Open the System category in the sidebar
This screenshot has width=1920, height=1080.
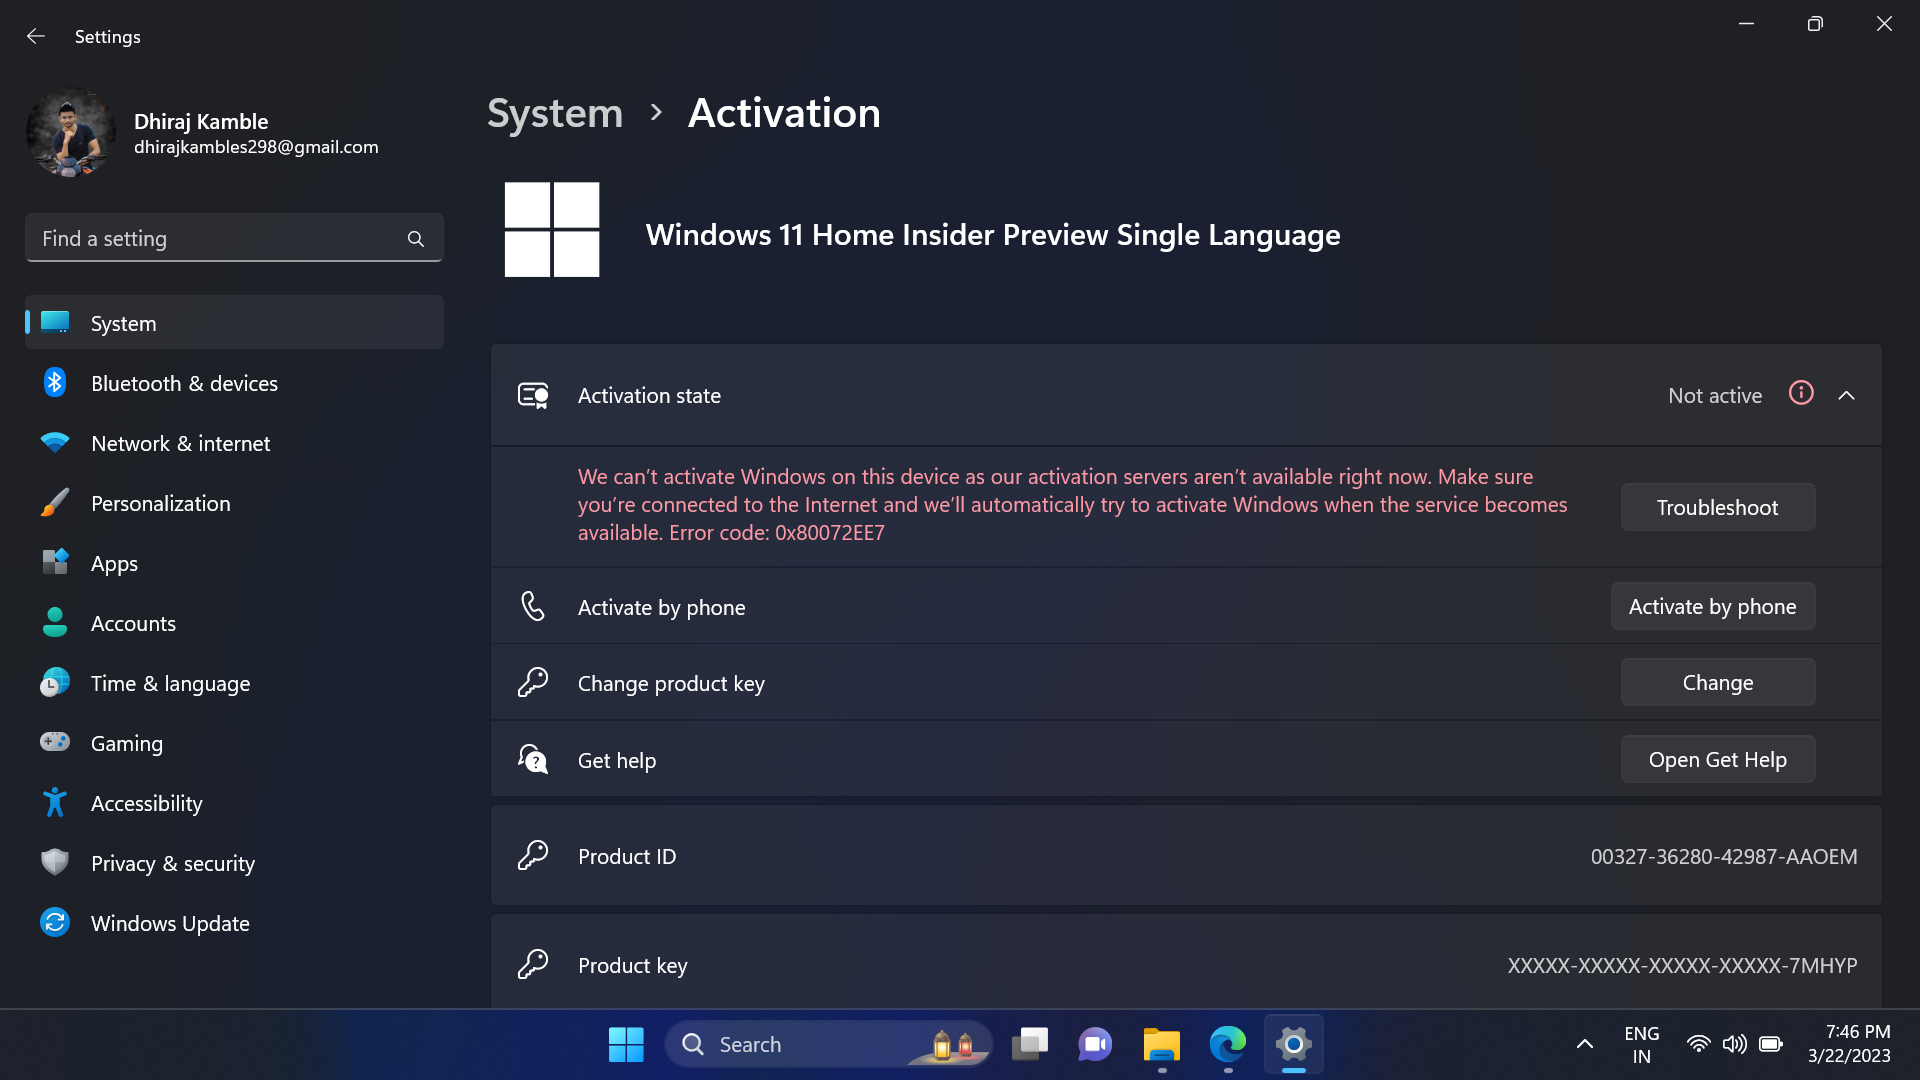[x=234, y=322]
